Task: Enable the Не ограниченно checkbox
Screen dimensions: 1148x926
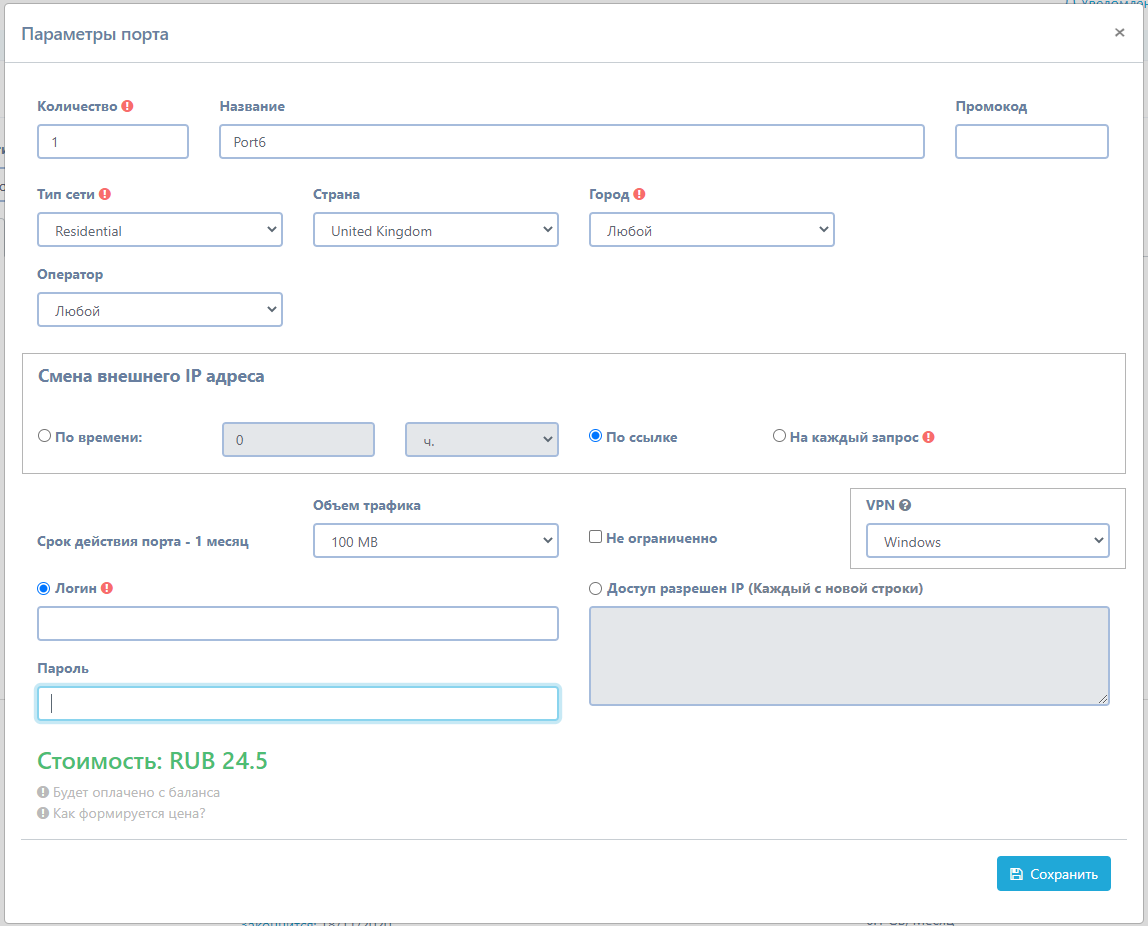Action: point(596,537)
